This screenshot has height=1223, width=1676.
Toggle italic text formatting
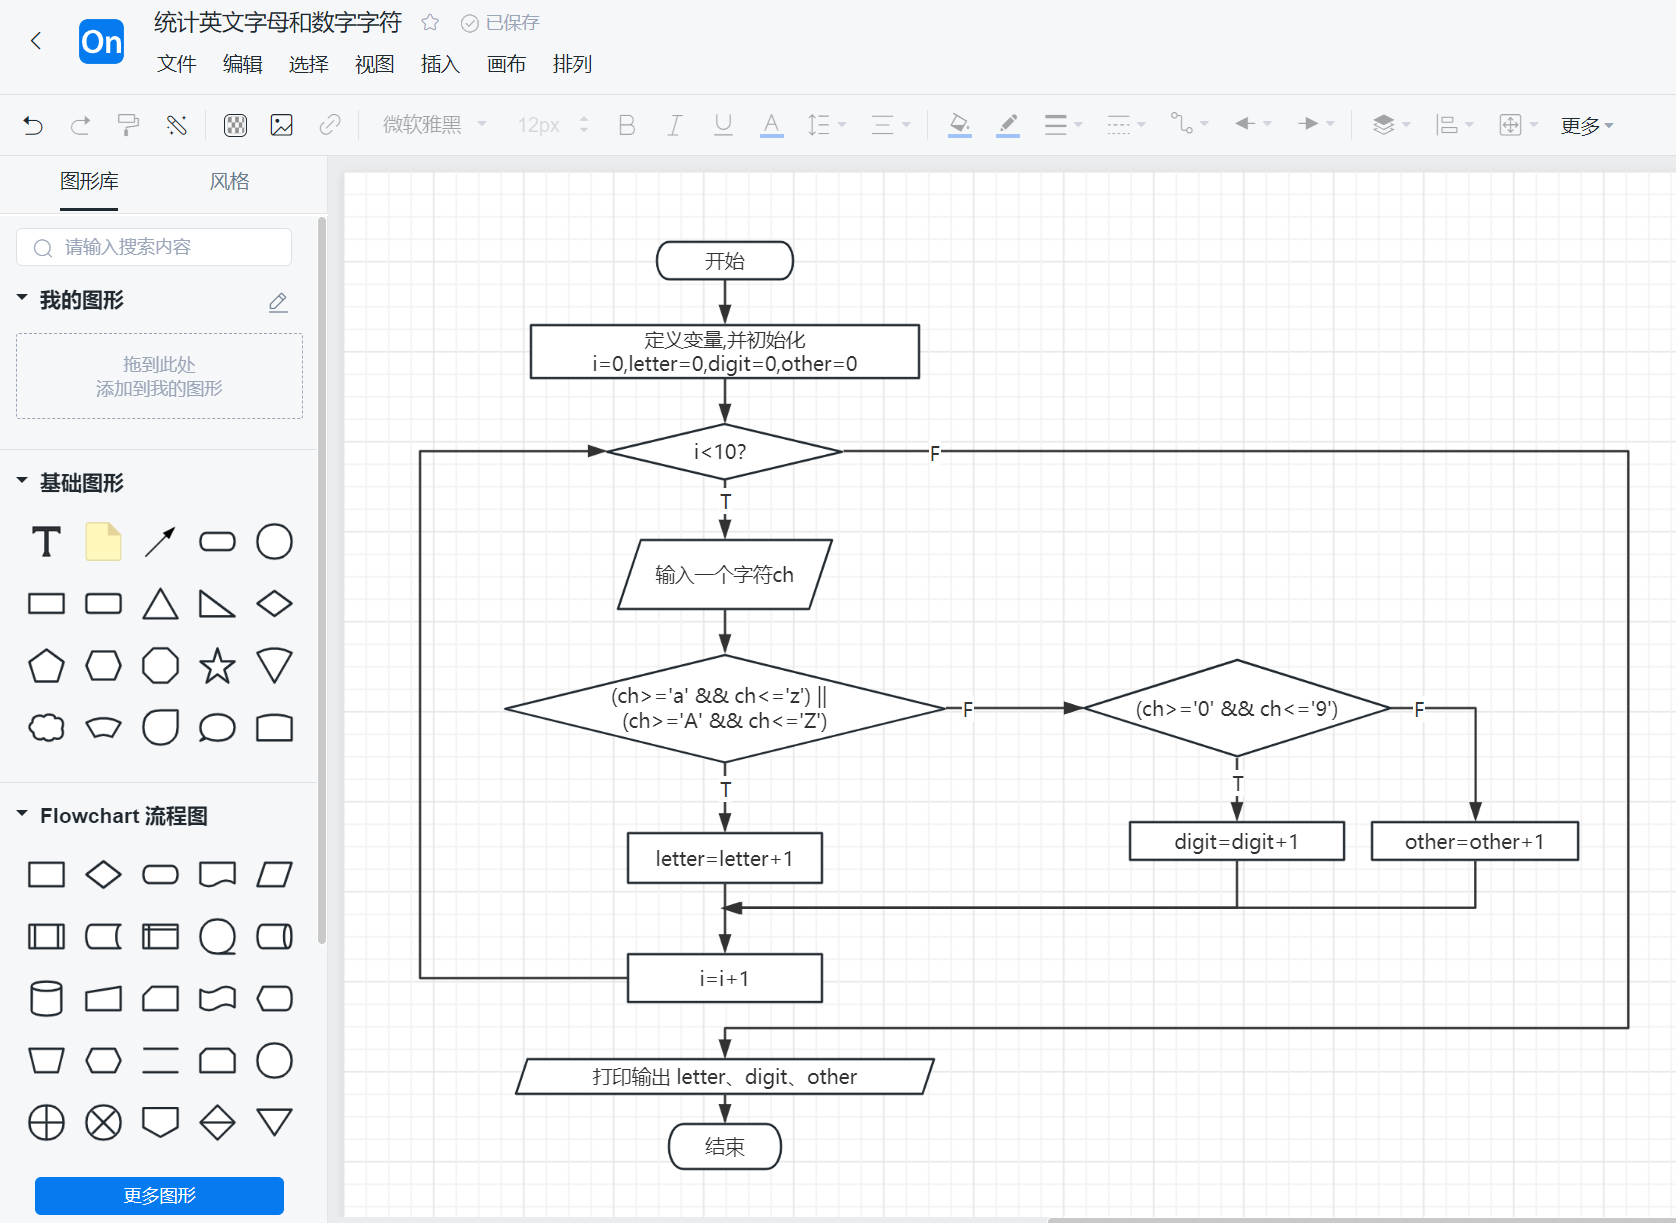coord(675,125)
